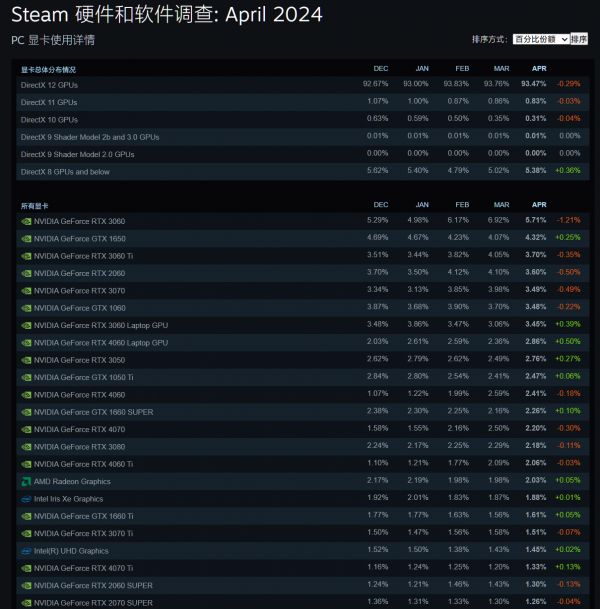Screen dimensions: 600x609
Task: Expand DirectX 9 Shader Model 2b and 3.0 GPUs
Action: pos(303,137)
